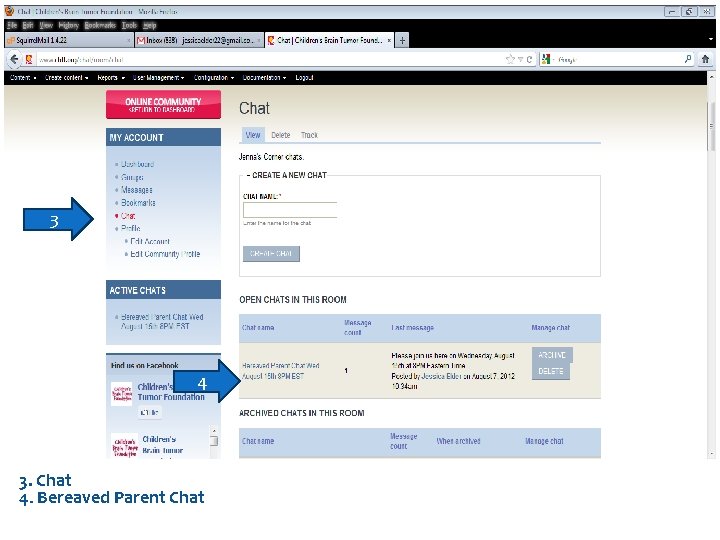Open Groups in My Account
Image resolution: width=720 pixels, height=540 pixels.
click(132, 177)
